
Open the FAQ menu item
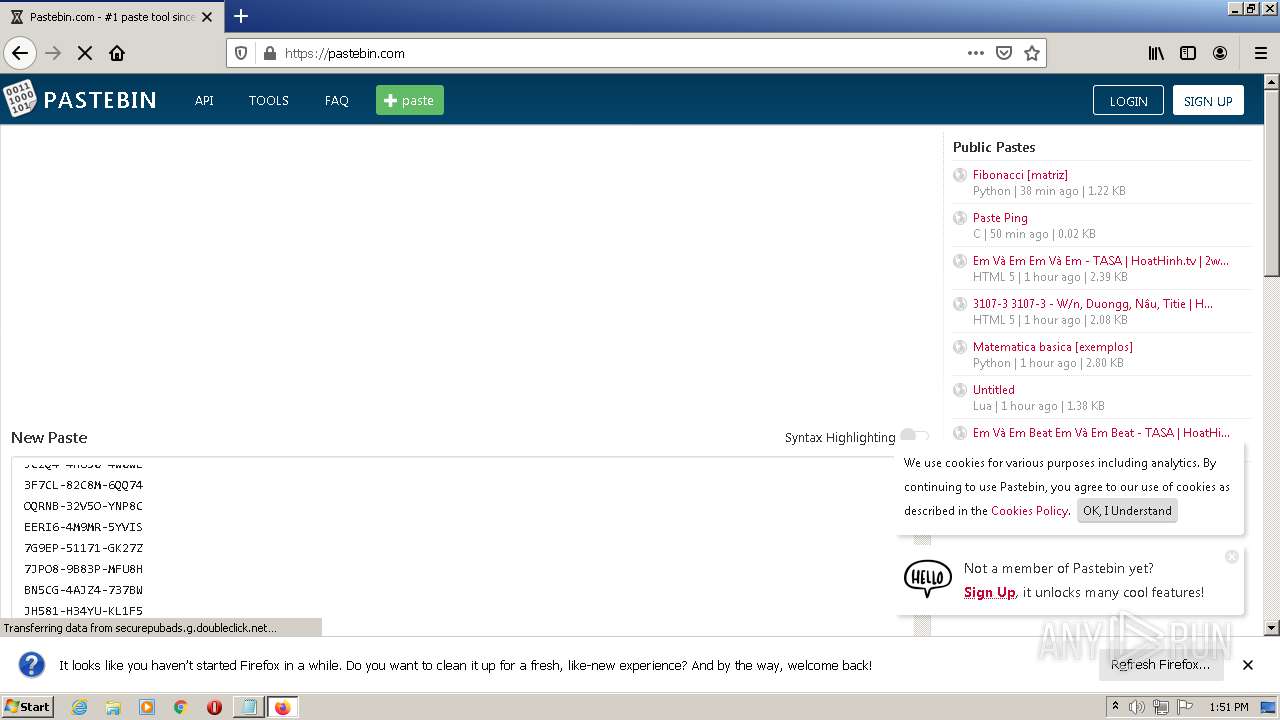coord(336,100)
